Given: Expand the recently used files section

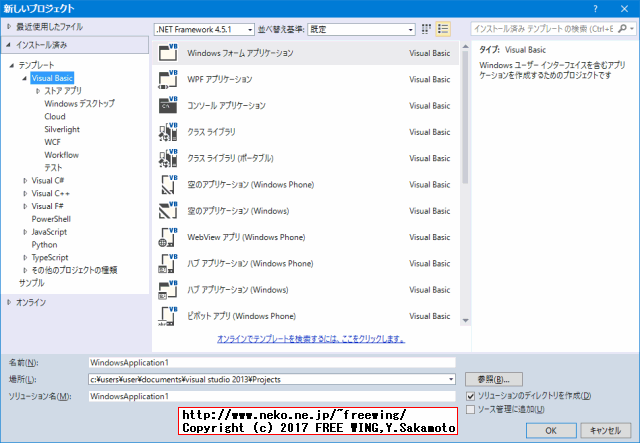Looking at the screenshot, I should (9, 27).
